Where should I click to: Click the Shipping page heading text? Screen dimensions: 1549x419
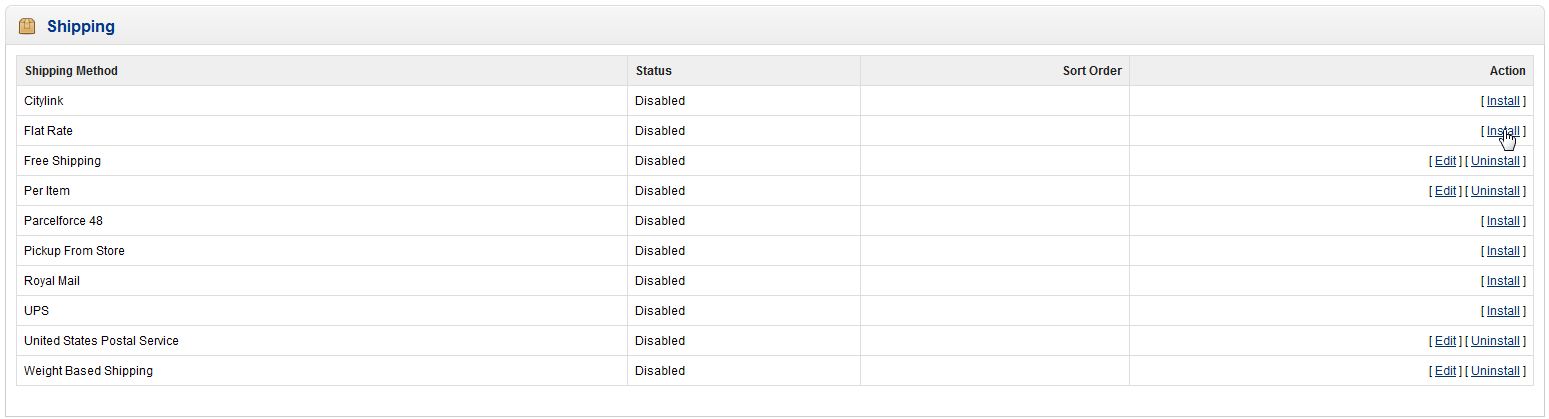(x=81, y=27)
